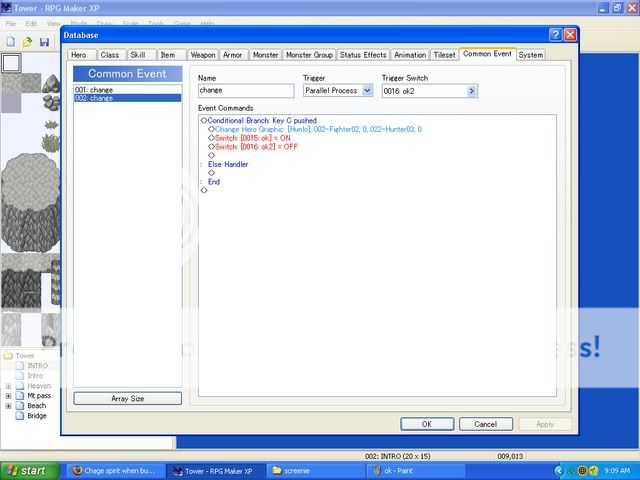Confirm the dialog with OK button

pyautogui.click(x=427, y=424)
